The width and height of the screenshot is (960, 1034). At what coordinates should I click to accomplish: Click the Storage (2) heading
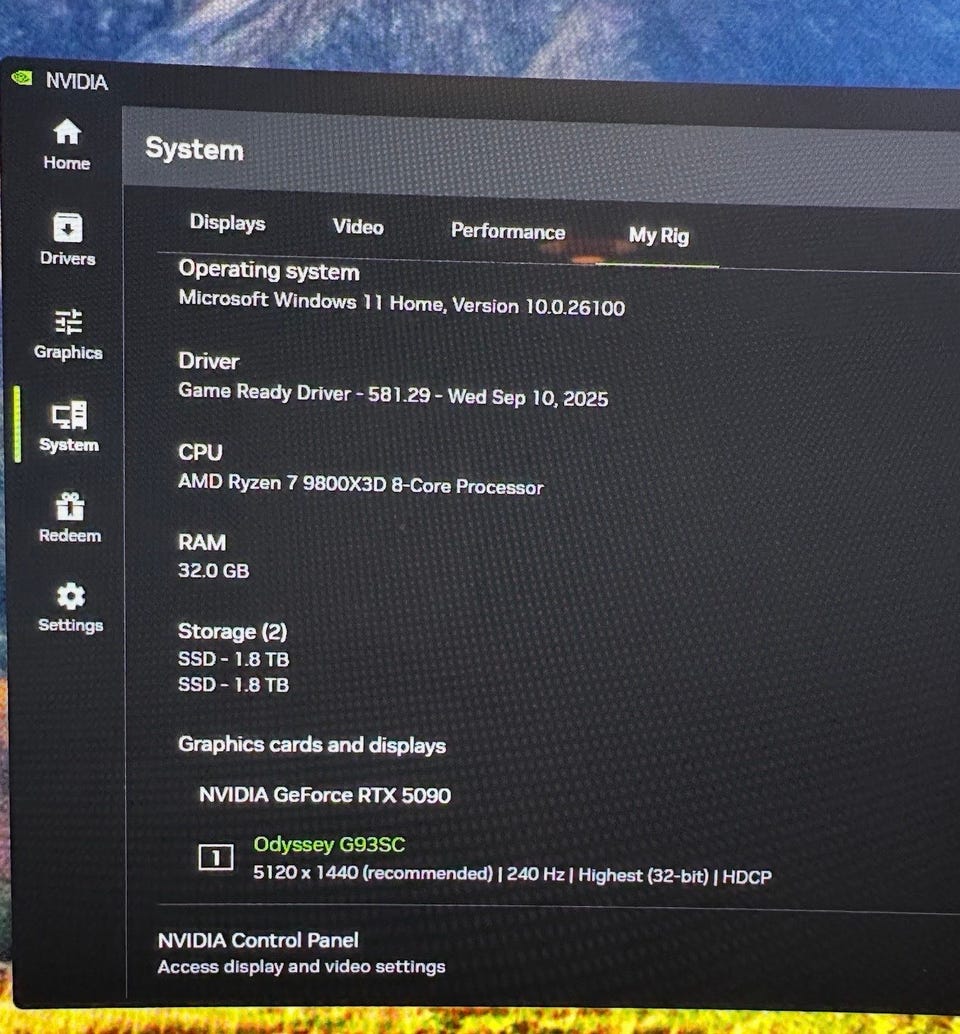[x=233, y=632]
